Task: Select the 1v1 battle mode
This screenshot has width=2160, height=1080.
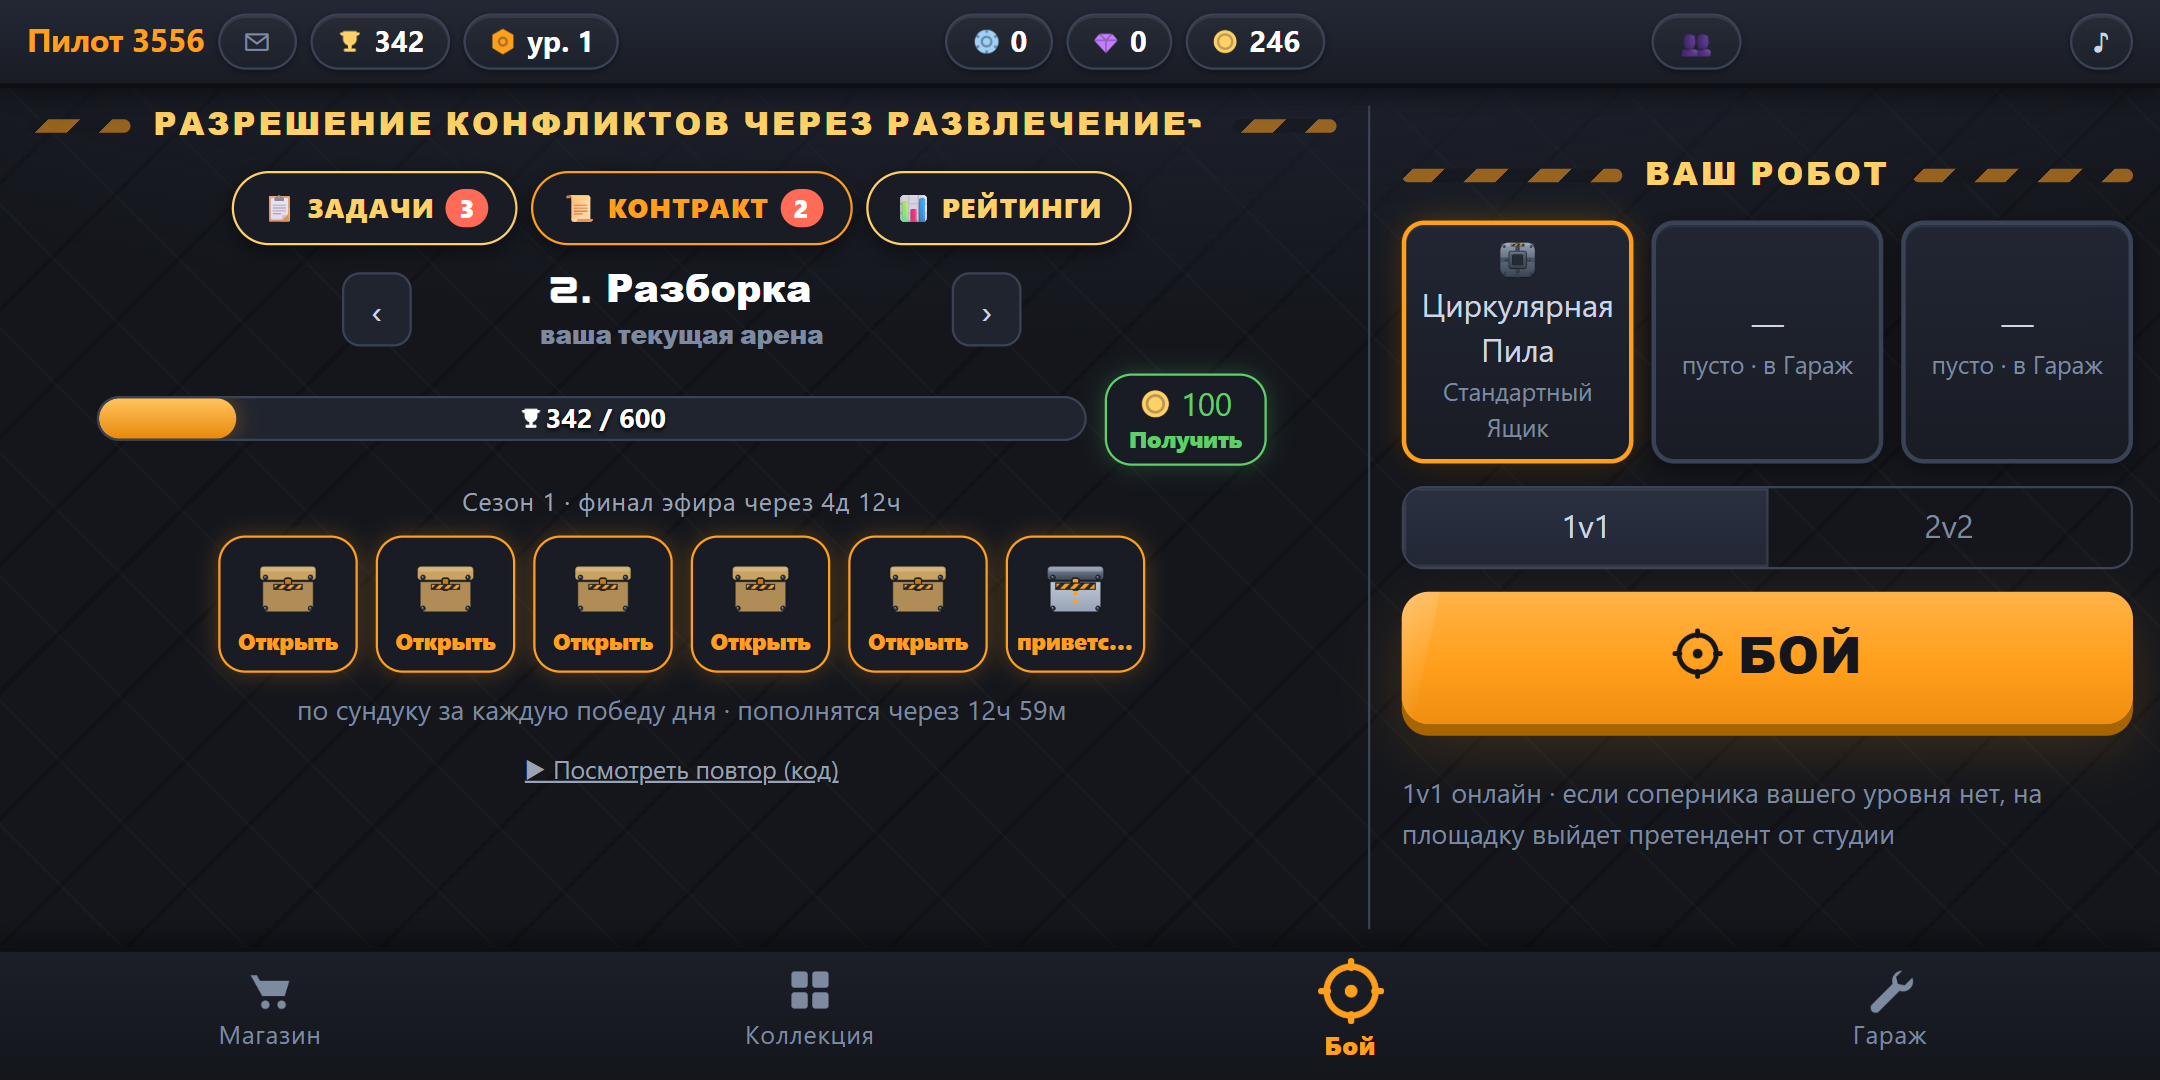Action: tap(1585, 527)
